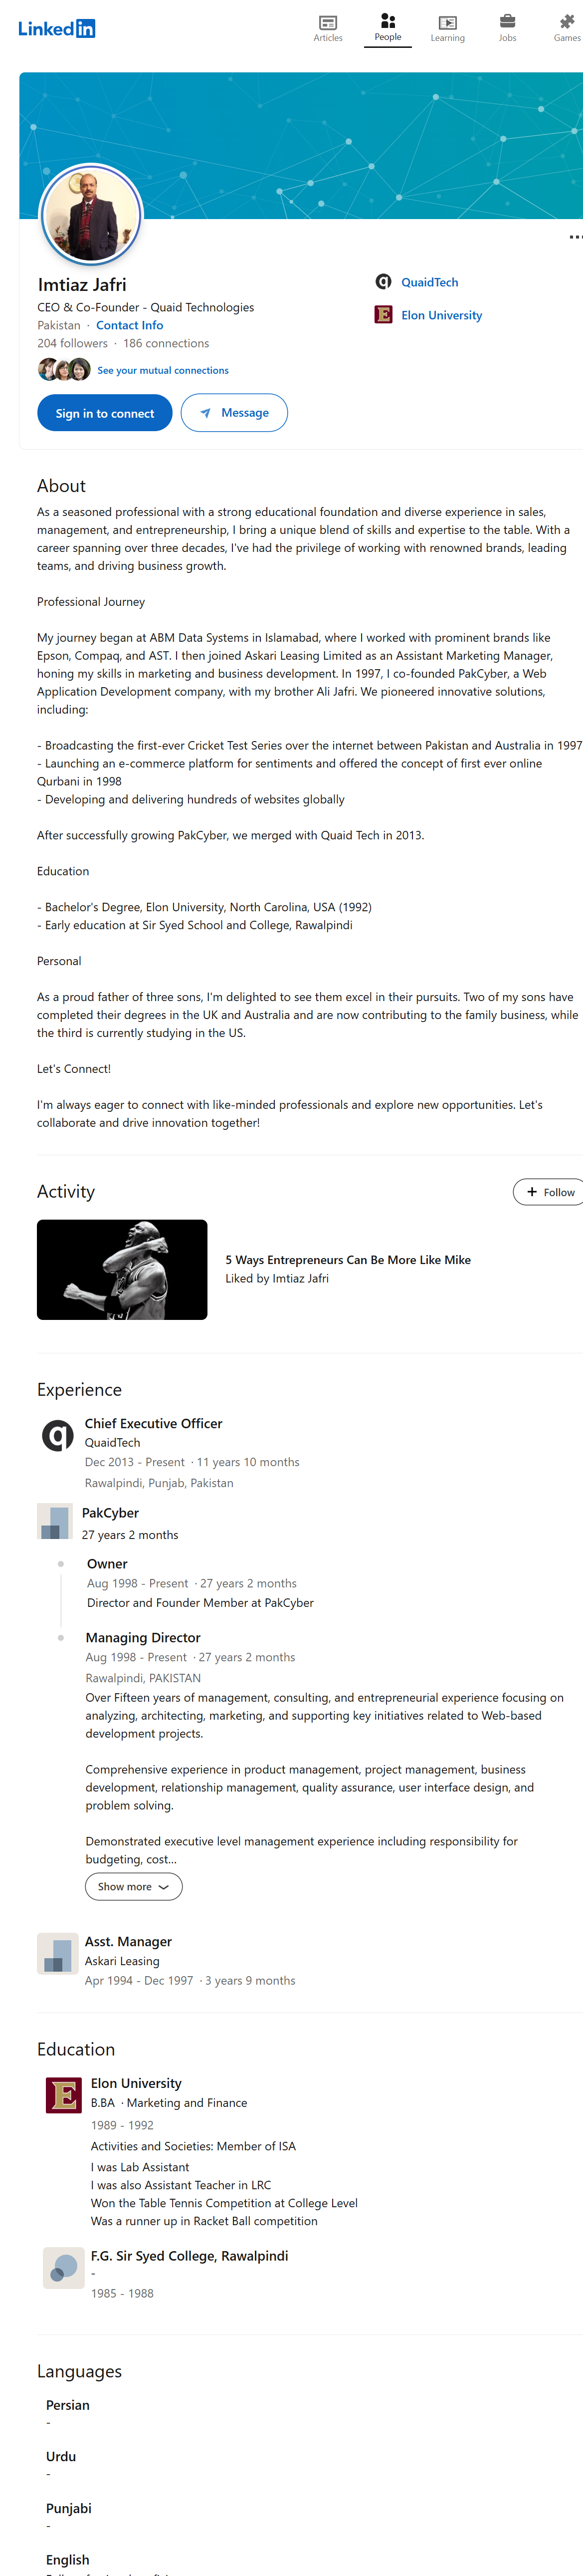Open the three-dot more options menu
Viewport: 583px width, 2576px height.
(x=575, y=237)
